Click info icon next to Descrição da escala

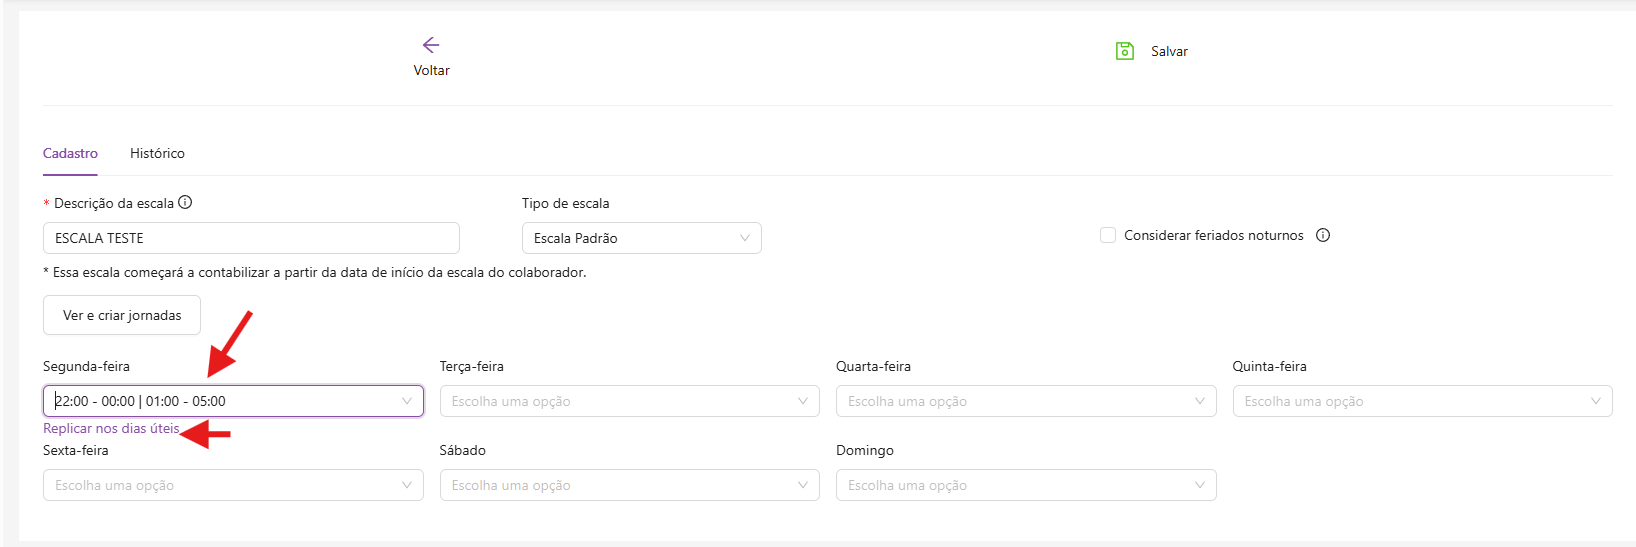(x=185, y=202)
